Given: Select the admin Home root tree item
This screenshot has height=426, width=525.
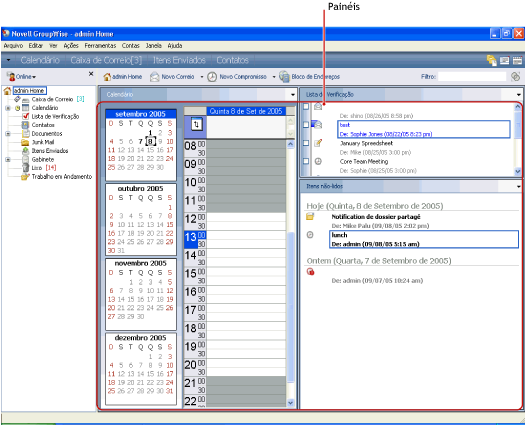Looking at the screenshot, I should coord(29,91).
